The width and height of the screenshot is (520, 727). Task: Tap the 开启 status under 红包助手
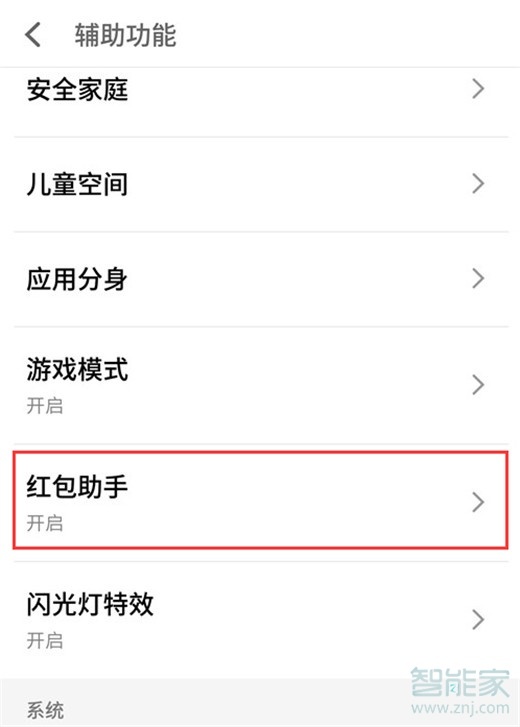click(45, 523)
